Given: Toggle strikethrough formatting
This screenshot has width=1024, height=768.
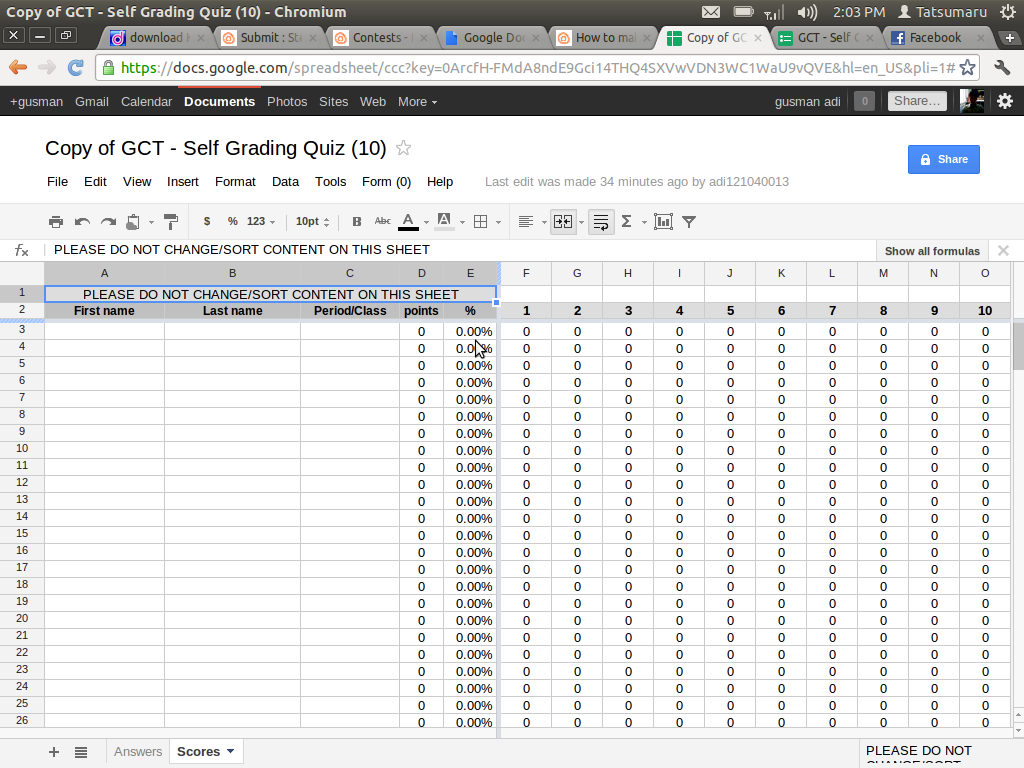Looking at the screenshot, I should coord(380,221).
